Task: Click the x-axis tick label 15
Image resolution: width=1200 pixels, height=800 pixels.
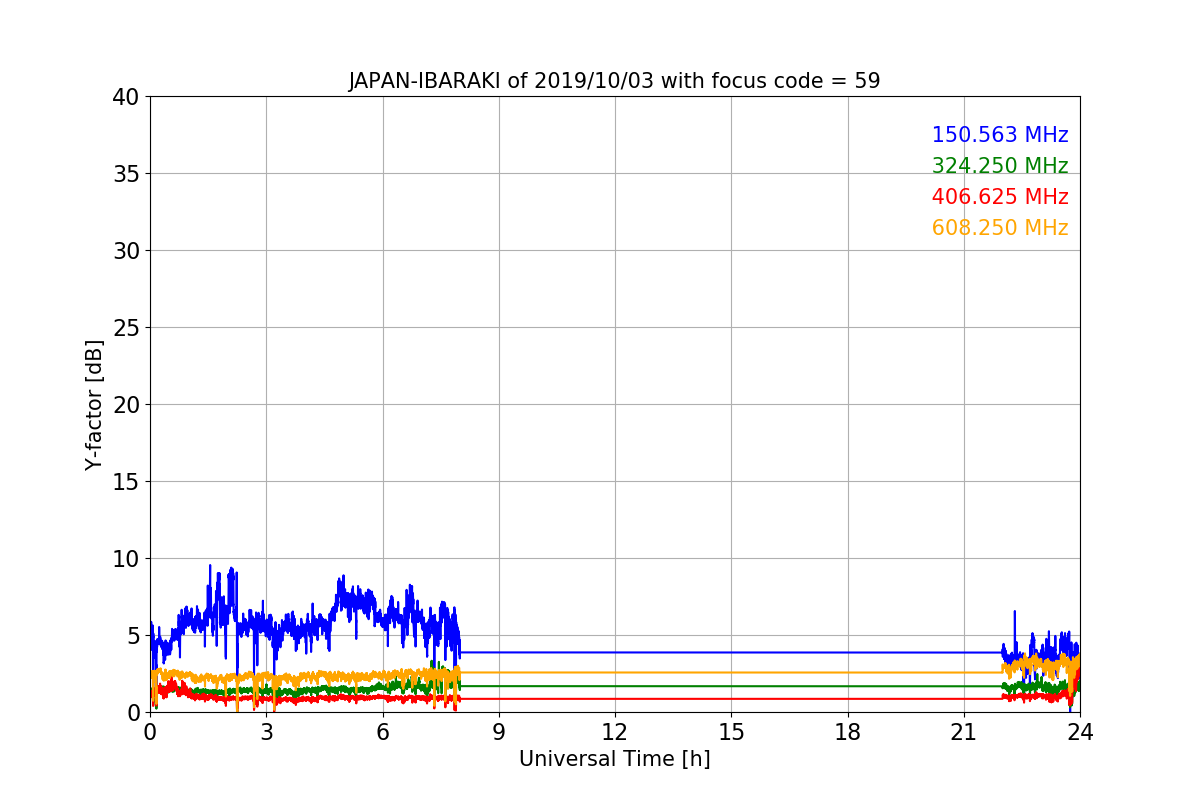Action: (731, 732)
